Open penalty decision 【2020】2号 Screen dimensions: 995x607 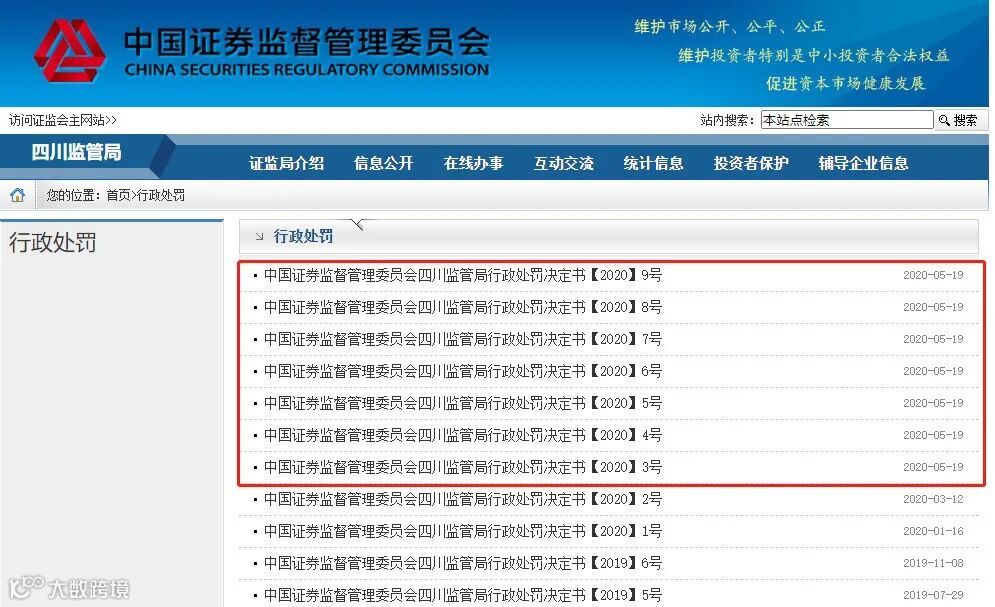(x=463, y=499)
